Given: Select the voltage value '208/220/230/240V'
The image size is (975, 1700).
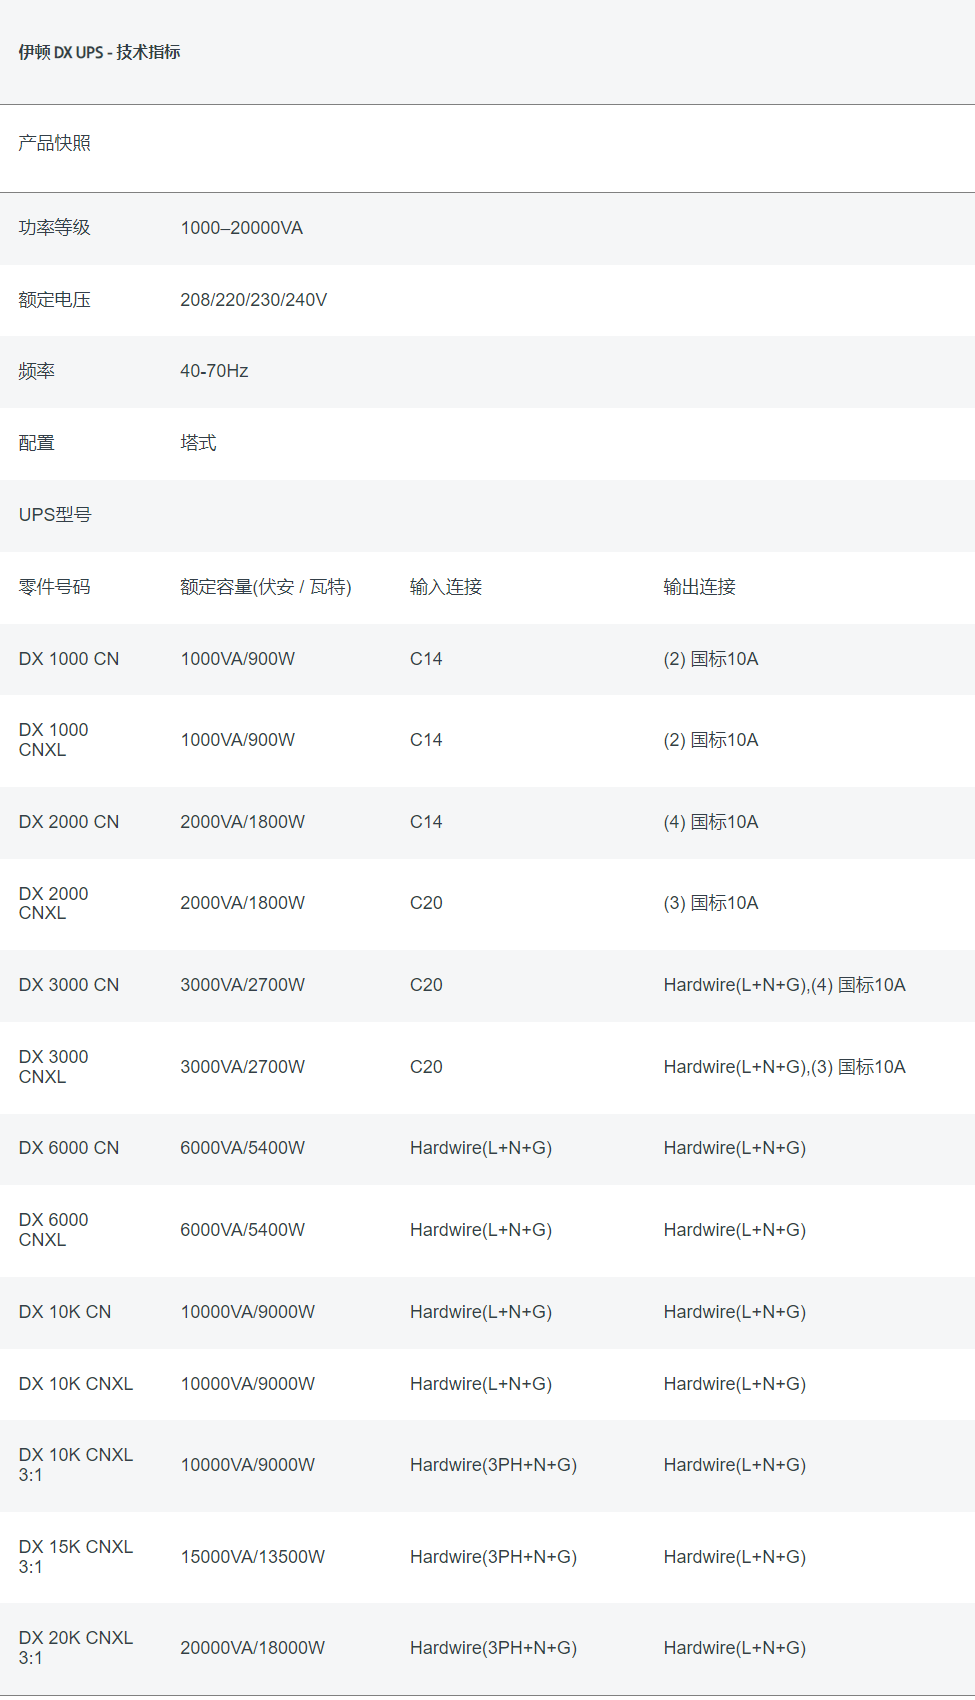Looking at the screenshot, I should tap(254, 300).
